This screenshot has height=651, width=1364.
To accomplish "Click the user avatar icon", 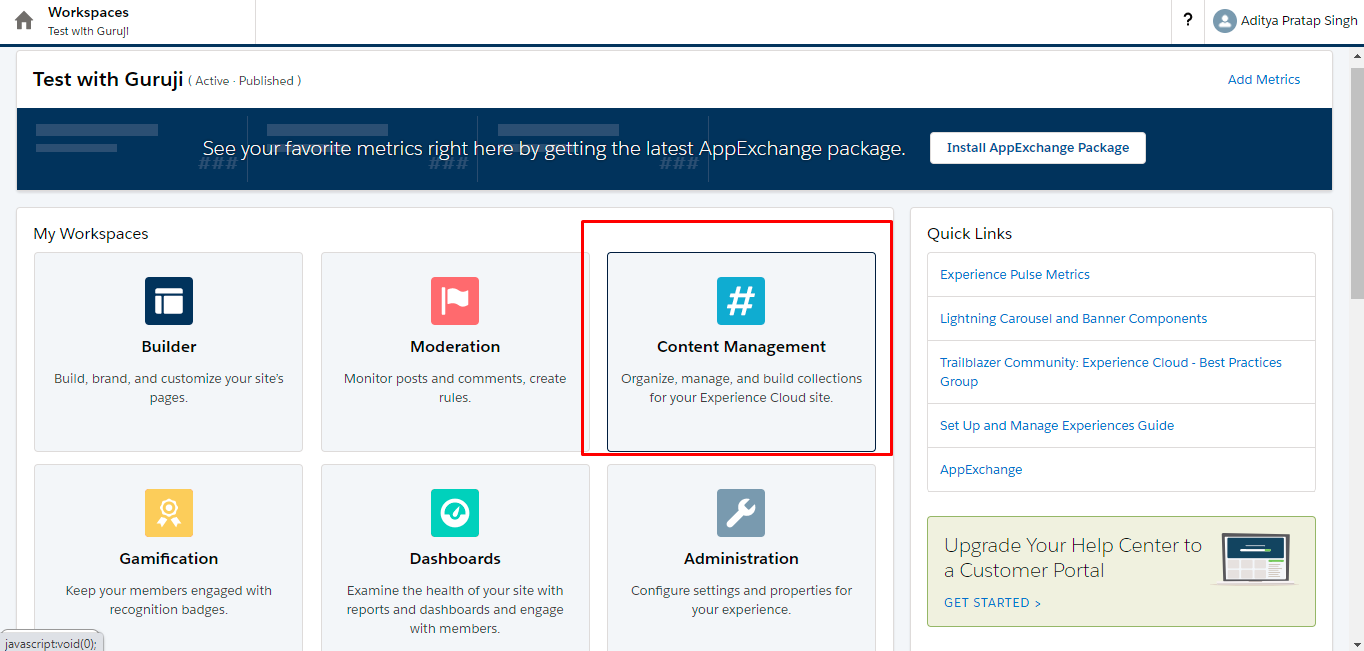I will (1224, 21).
